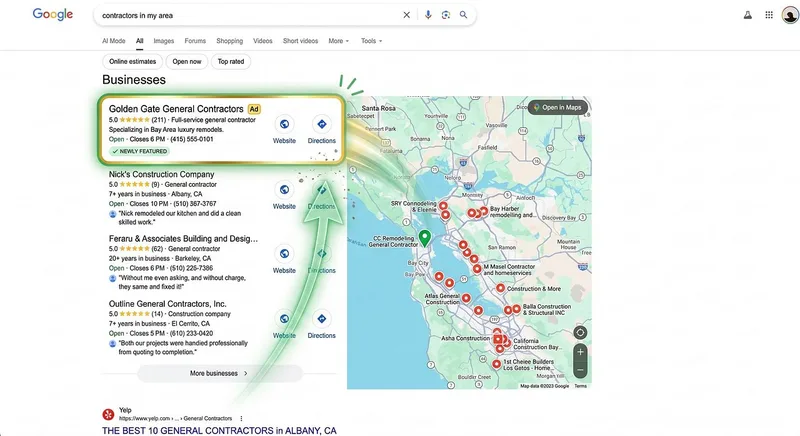This screenshot has height=436, width=800.
Task: Click the Google logo
Action: tap(53, 14)
